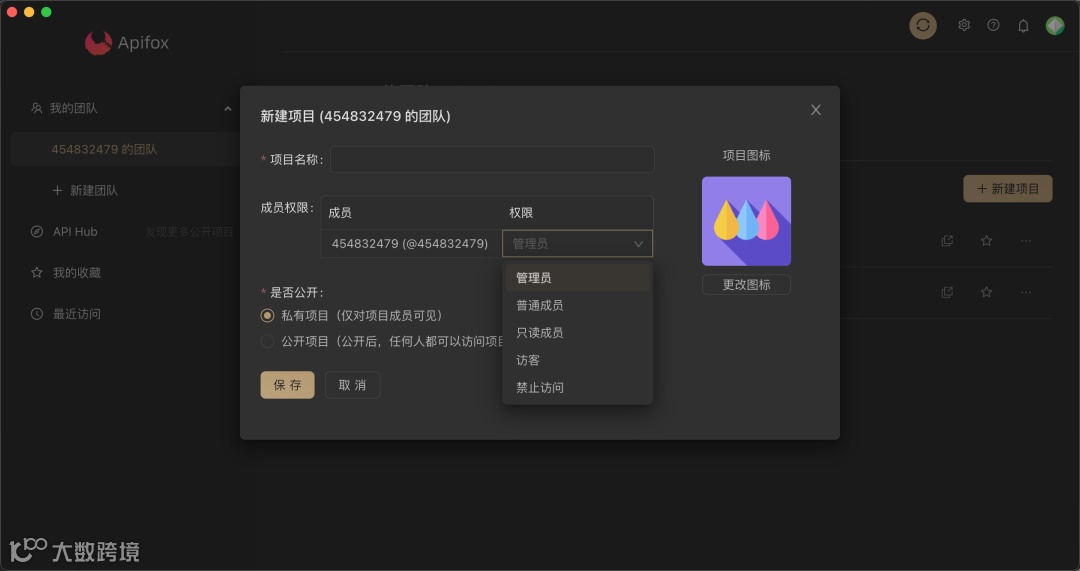The image size is (1080, 571).
Task: Click the 更改图标 button
Action: click(x=746, y=284)
